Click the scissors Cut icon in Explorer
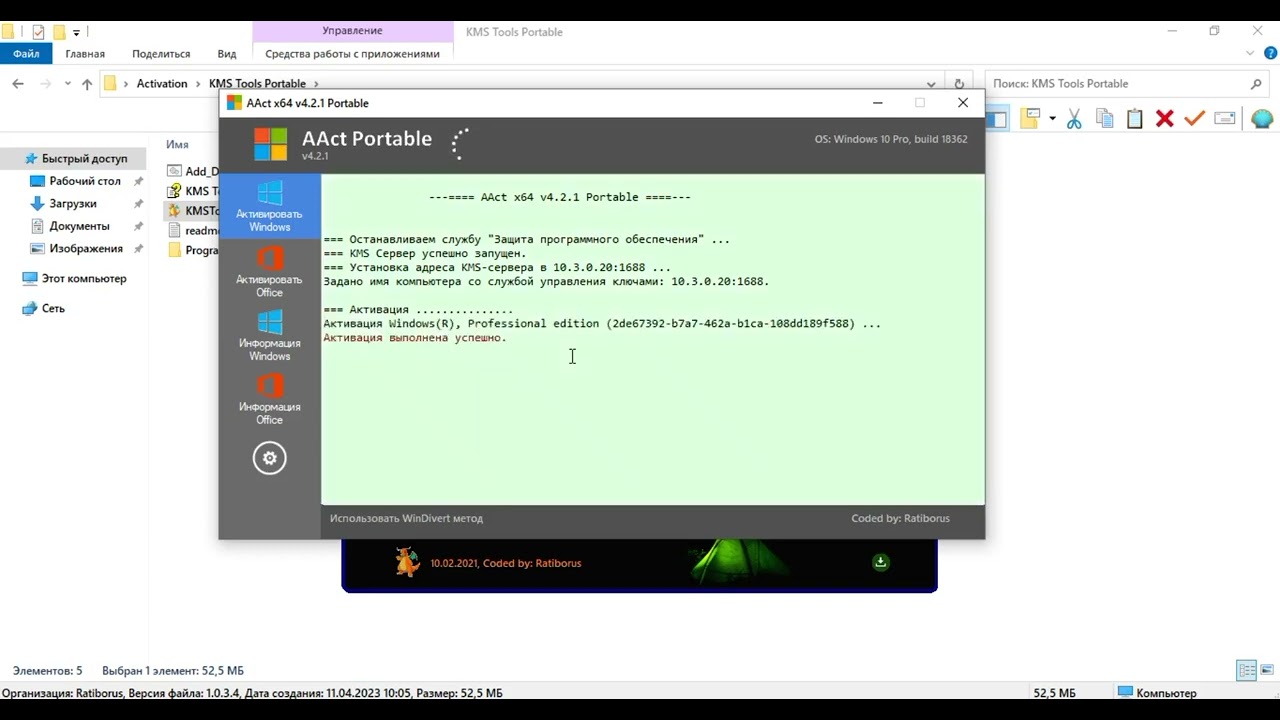1280x720 pixels. (1074, 119)
